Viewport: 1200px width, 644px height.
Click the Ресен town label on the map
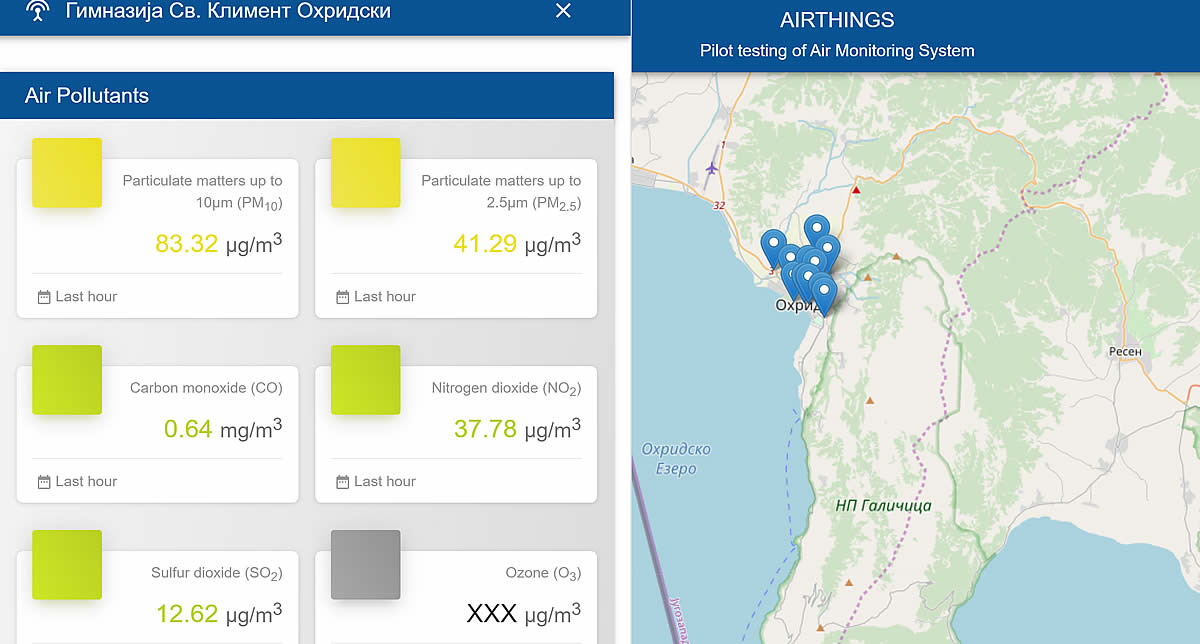click(1125, 352)
